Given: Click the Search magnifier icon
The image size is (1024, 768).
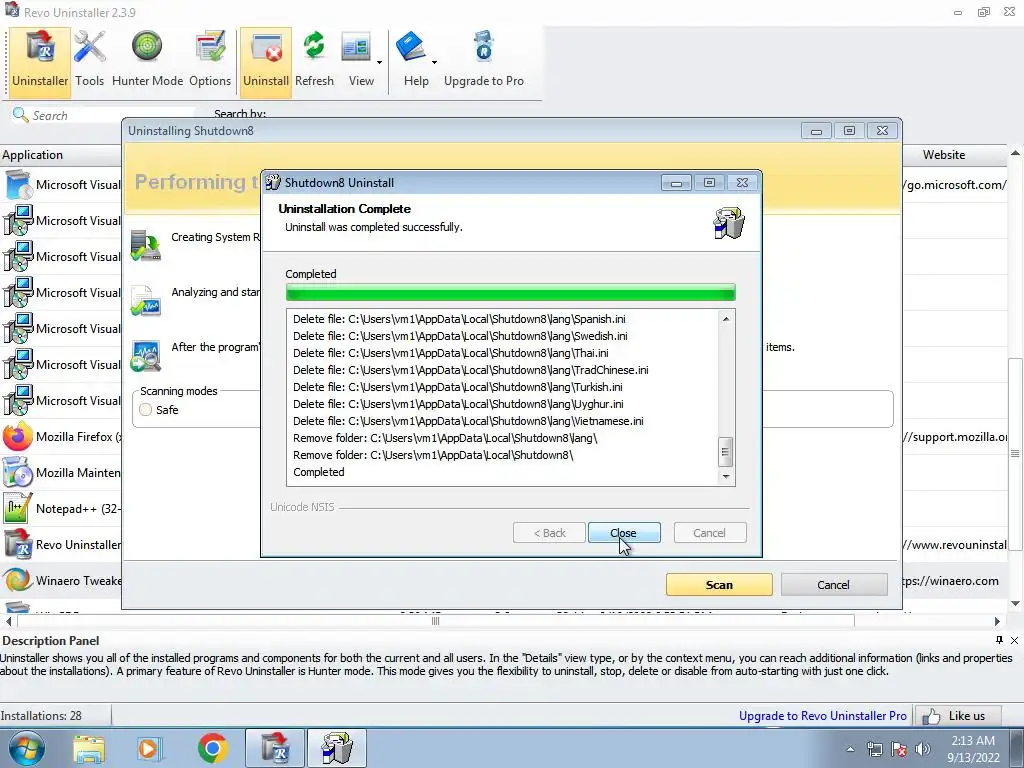Looking at the screenshot, I should pyautogui.click(x=20, y=115).
